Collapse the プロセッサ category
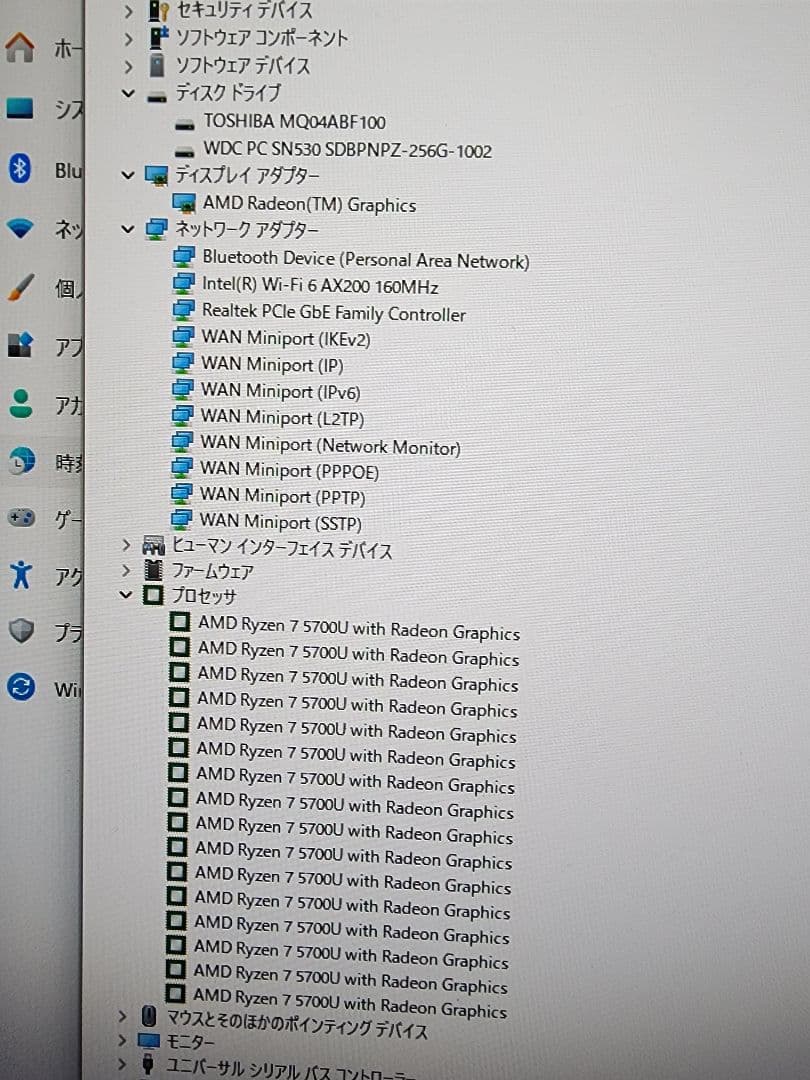Image resolution: width=810 pixels, height=1080 pixels. [x=125, y=594]
